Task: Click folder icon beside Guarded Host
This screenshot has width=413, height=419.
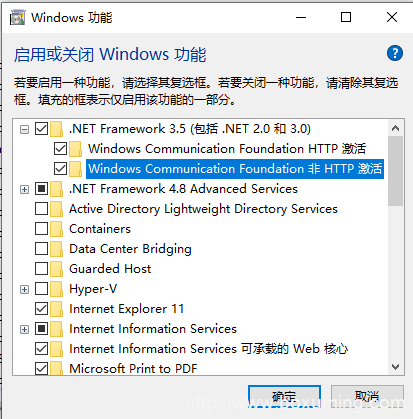Action: pyautogui.click(x=56, y=269)
